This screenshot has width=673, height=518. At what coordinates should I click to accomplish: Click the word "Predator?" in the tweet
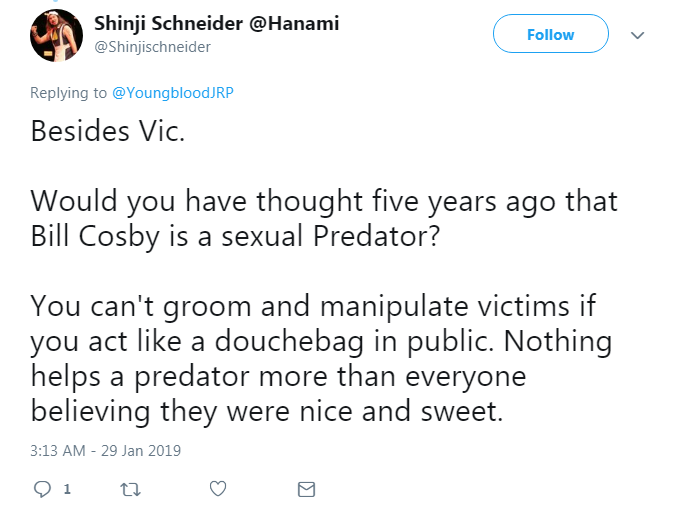[x=376, y=236]
